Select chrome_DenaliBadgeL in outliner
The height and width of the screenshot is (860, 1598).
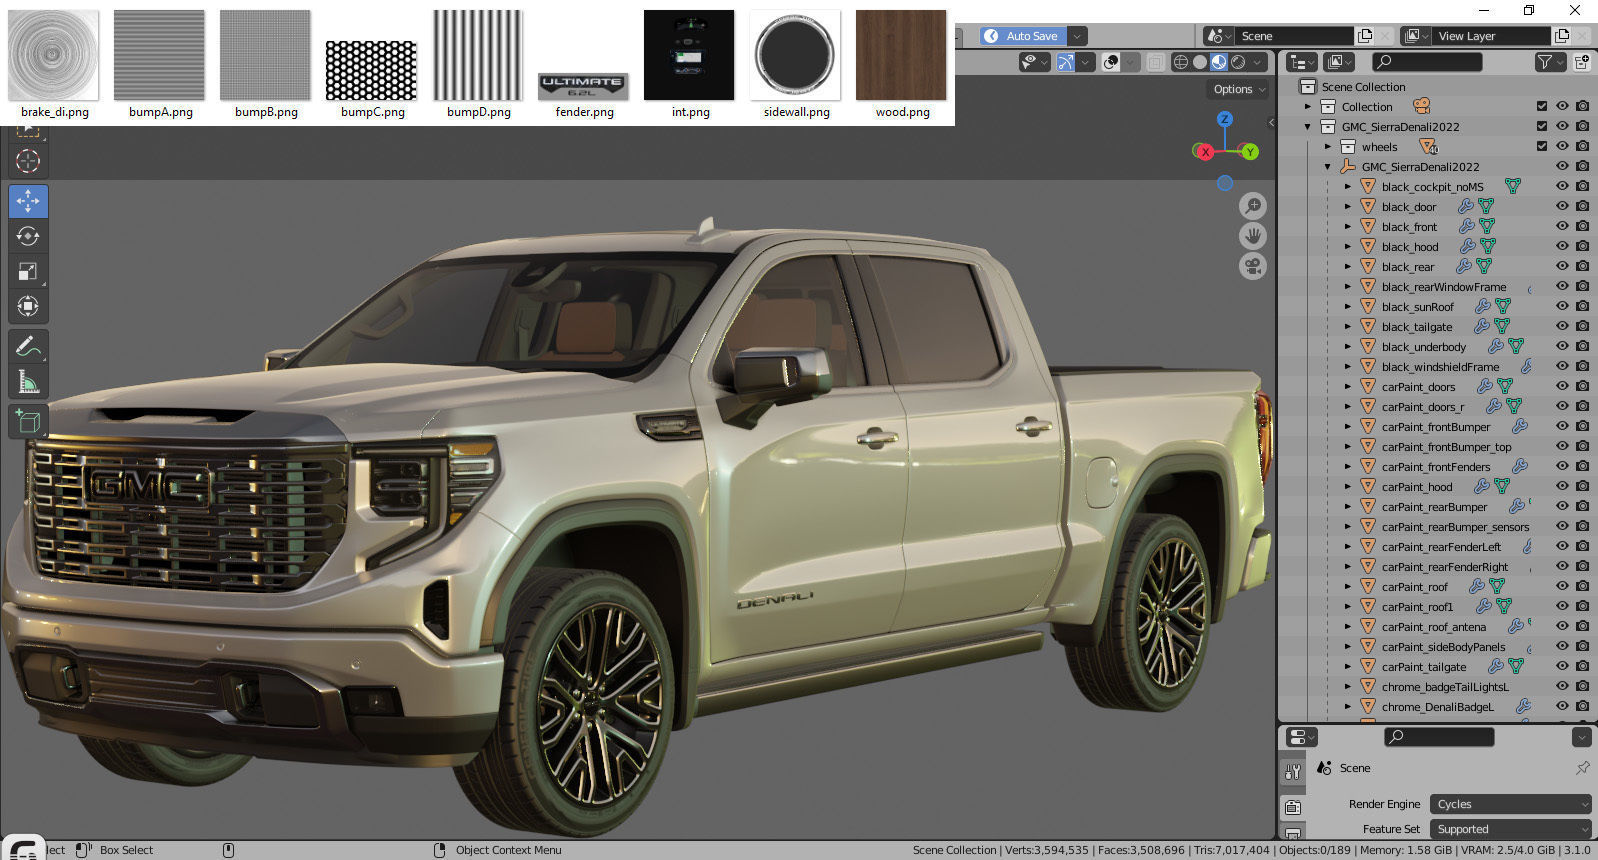(x=1437, y=706)
